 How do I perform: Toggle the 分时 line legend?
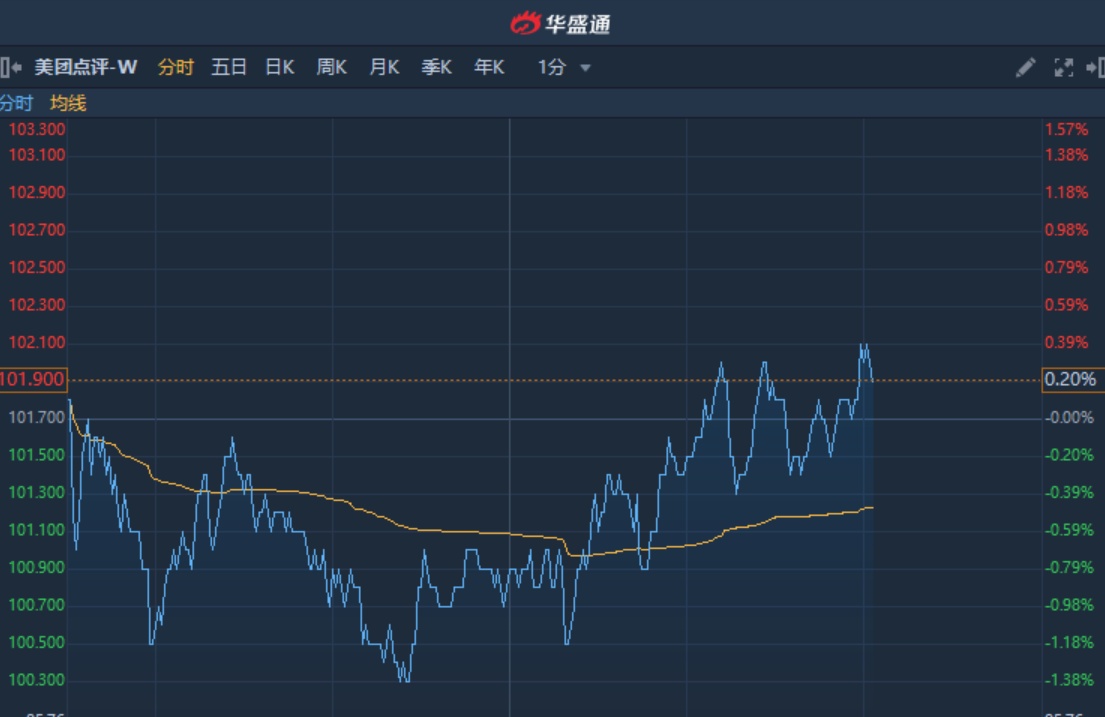16,103
